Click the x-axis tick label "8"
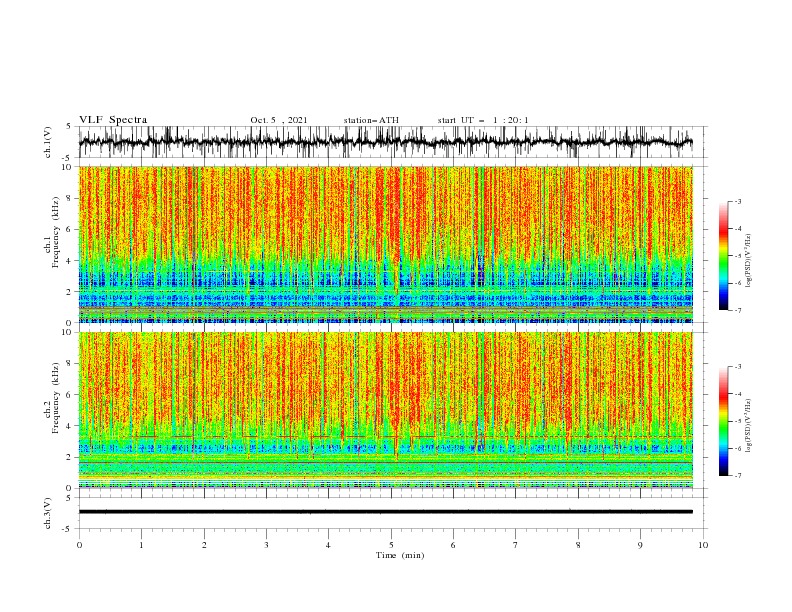 coord(578,545)
